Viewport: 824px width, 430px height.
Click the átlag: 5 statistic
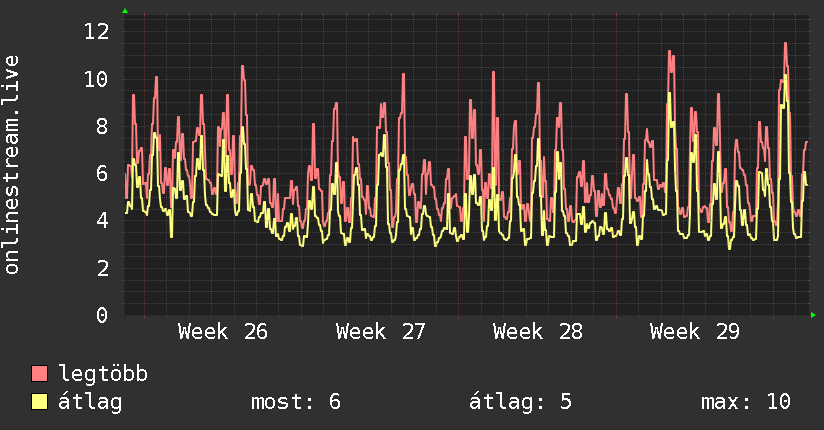[x=520, y=402]
